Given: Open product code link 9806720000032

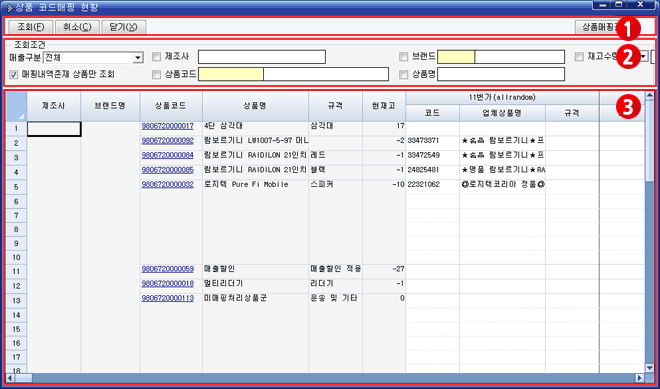Looking at the screenshot, I should (x=168, y=184).
